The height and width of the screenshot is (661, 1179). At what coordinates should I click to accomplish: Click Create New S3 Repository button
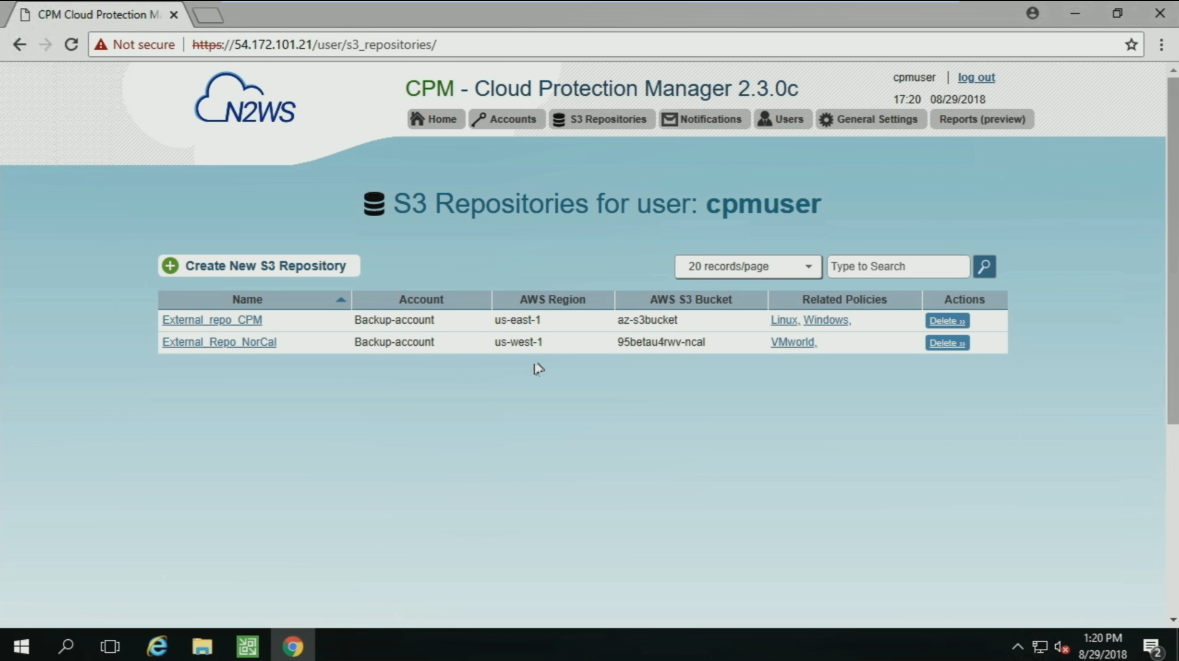[x=259, y=265]
